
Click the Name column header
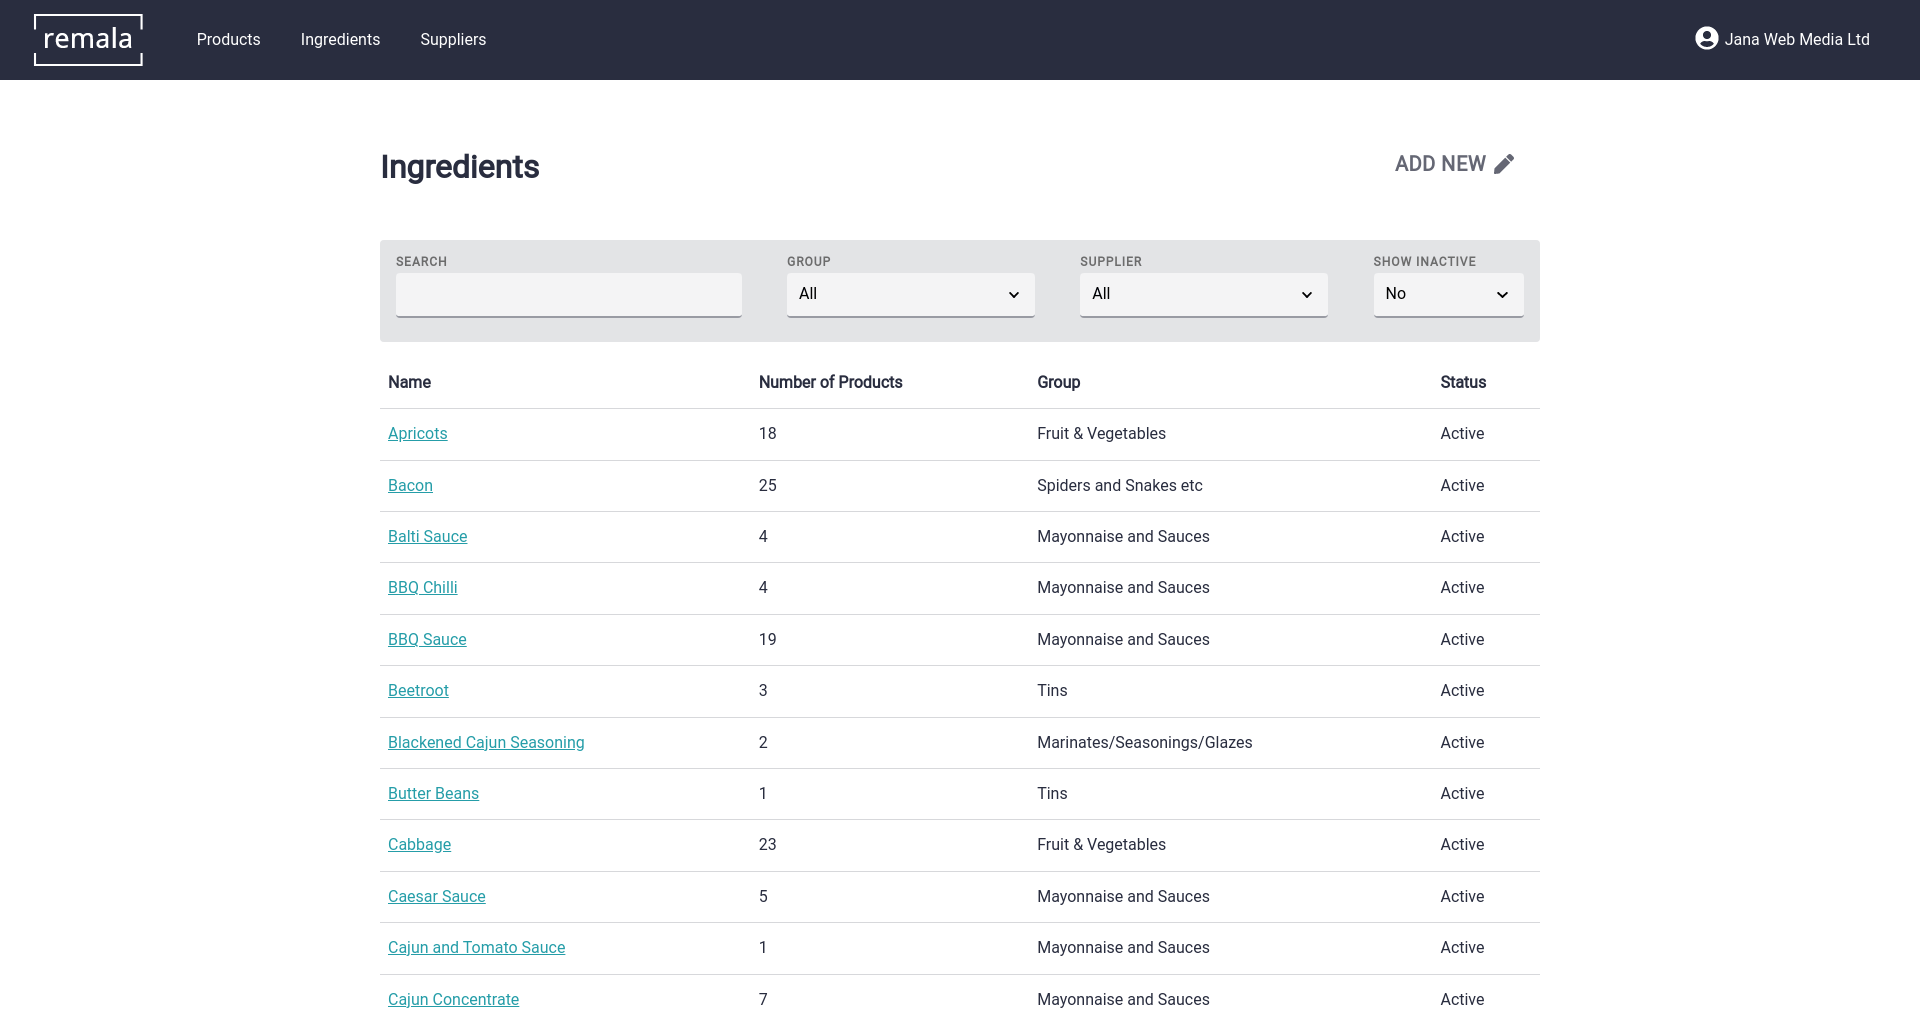[x=409, y=383]
